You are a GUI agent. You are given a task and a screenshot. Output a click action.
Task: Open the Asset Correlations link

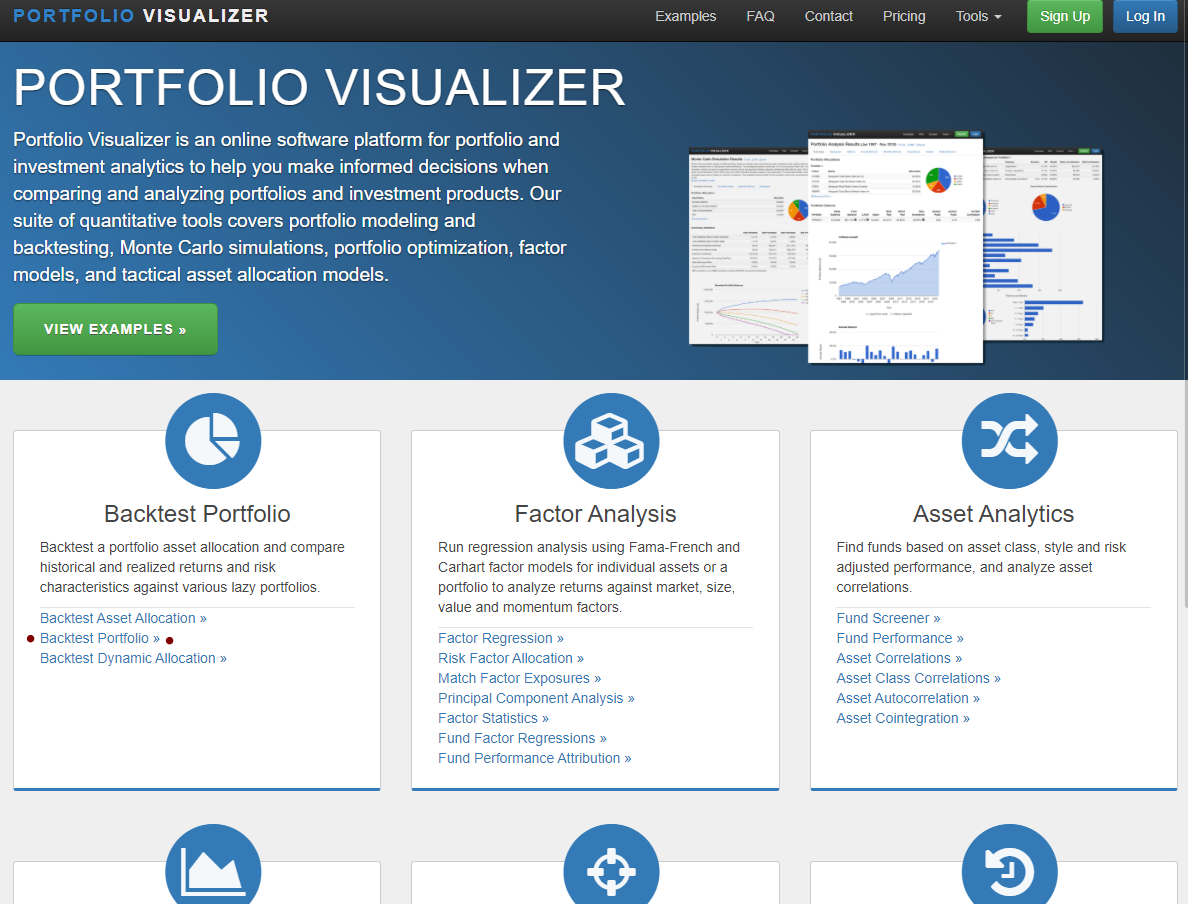pos(899,658)
